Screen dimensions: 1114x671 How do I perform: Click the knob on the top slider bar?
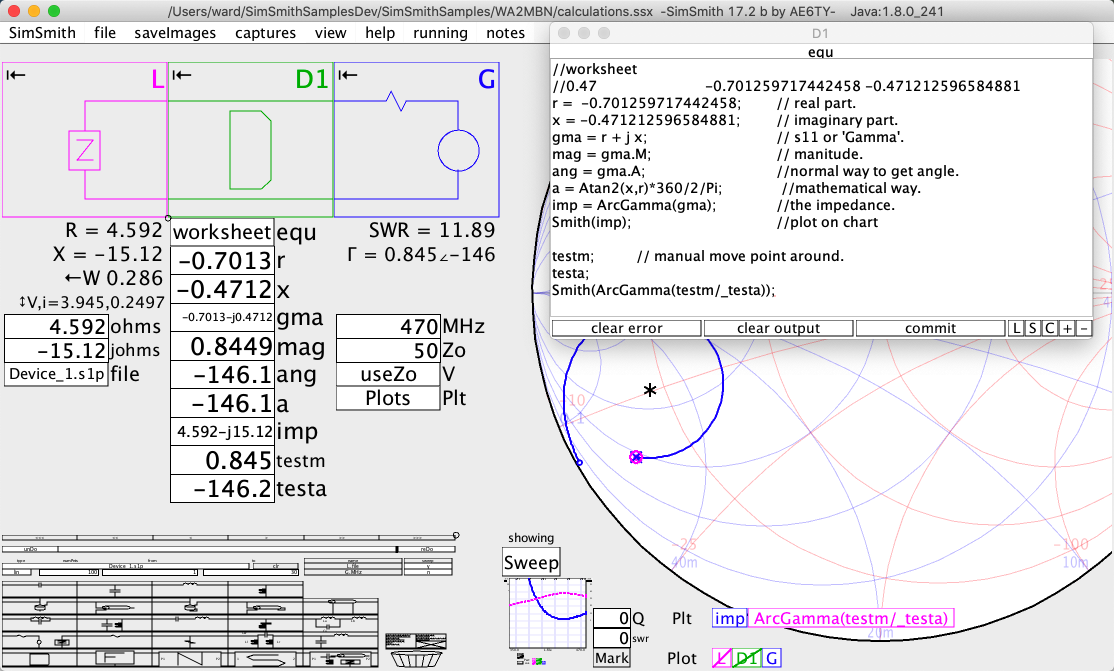[x=456, y=535]
